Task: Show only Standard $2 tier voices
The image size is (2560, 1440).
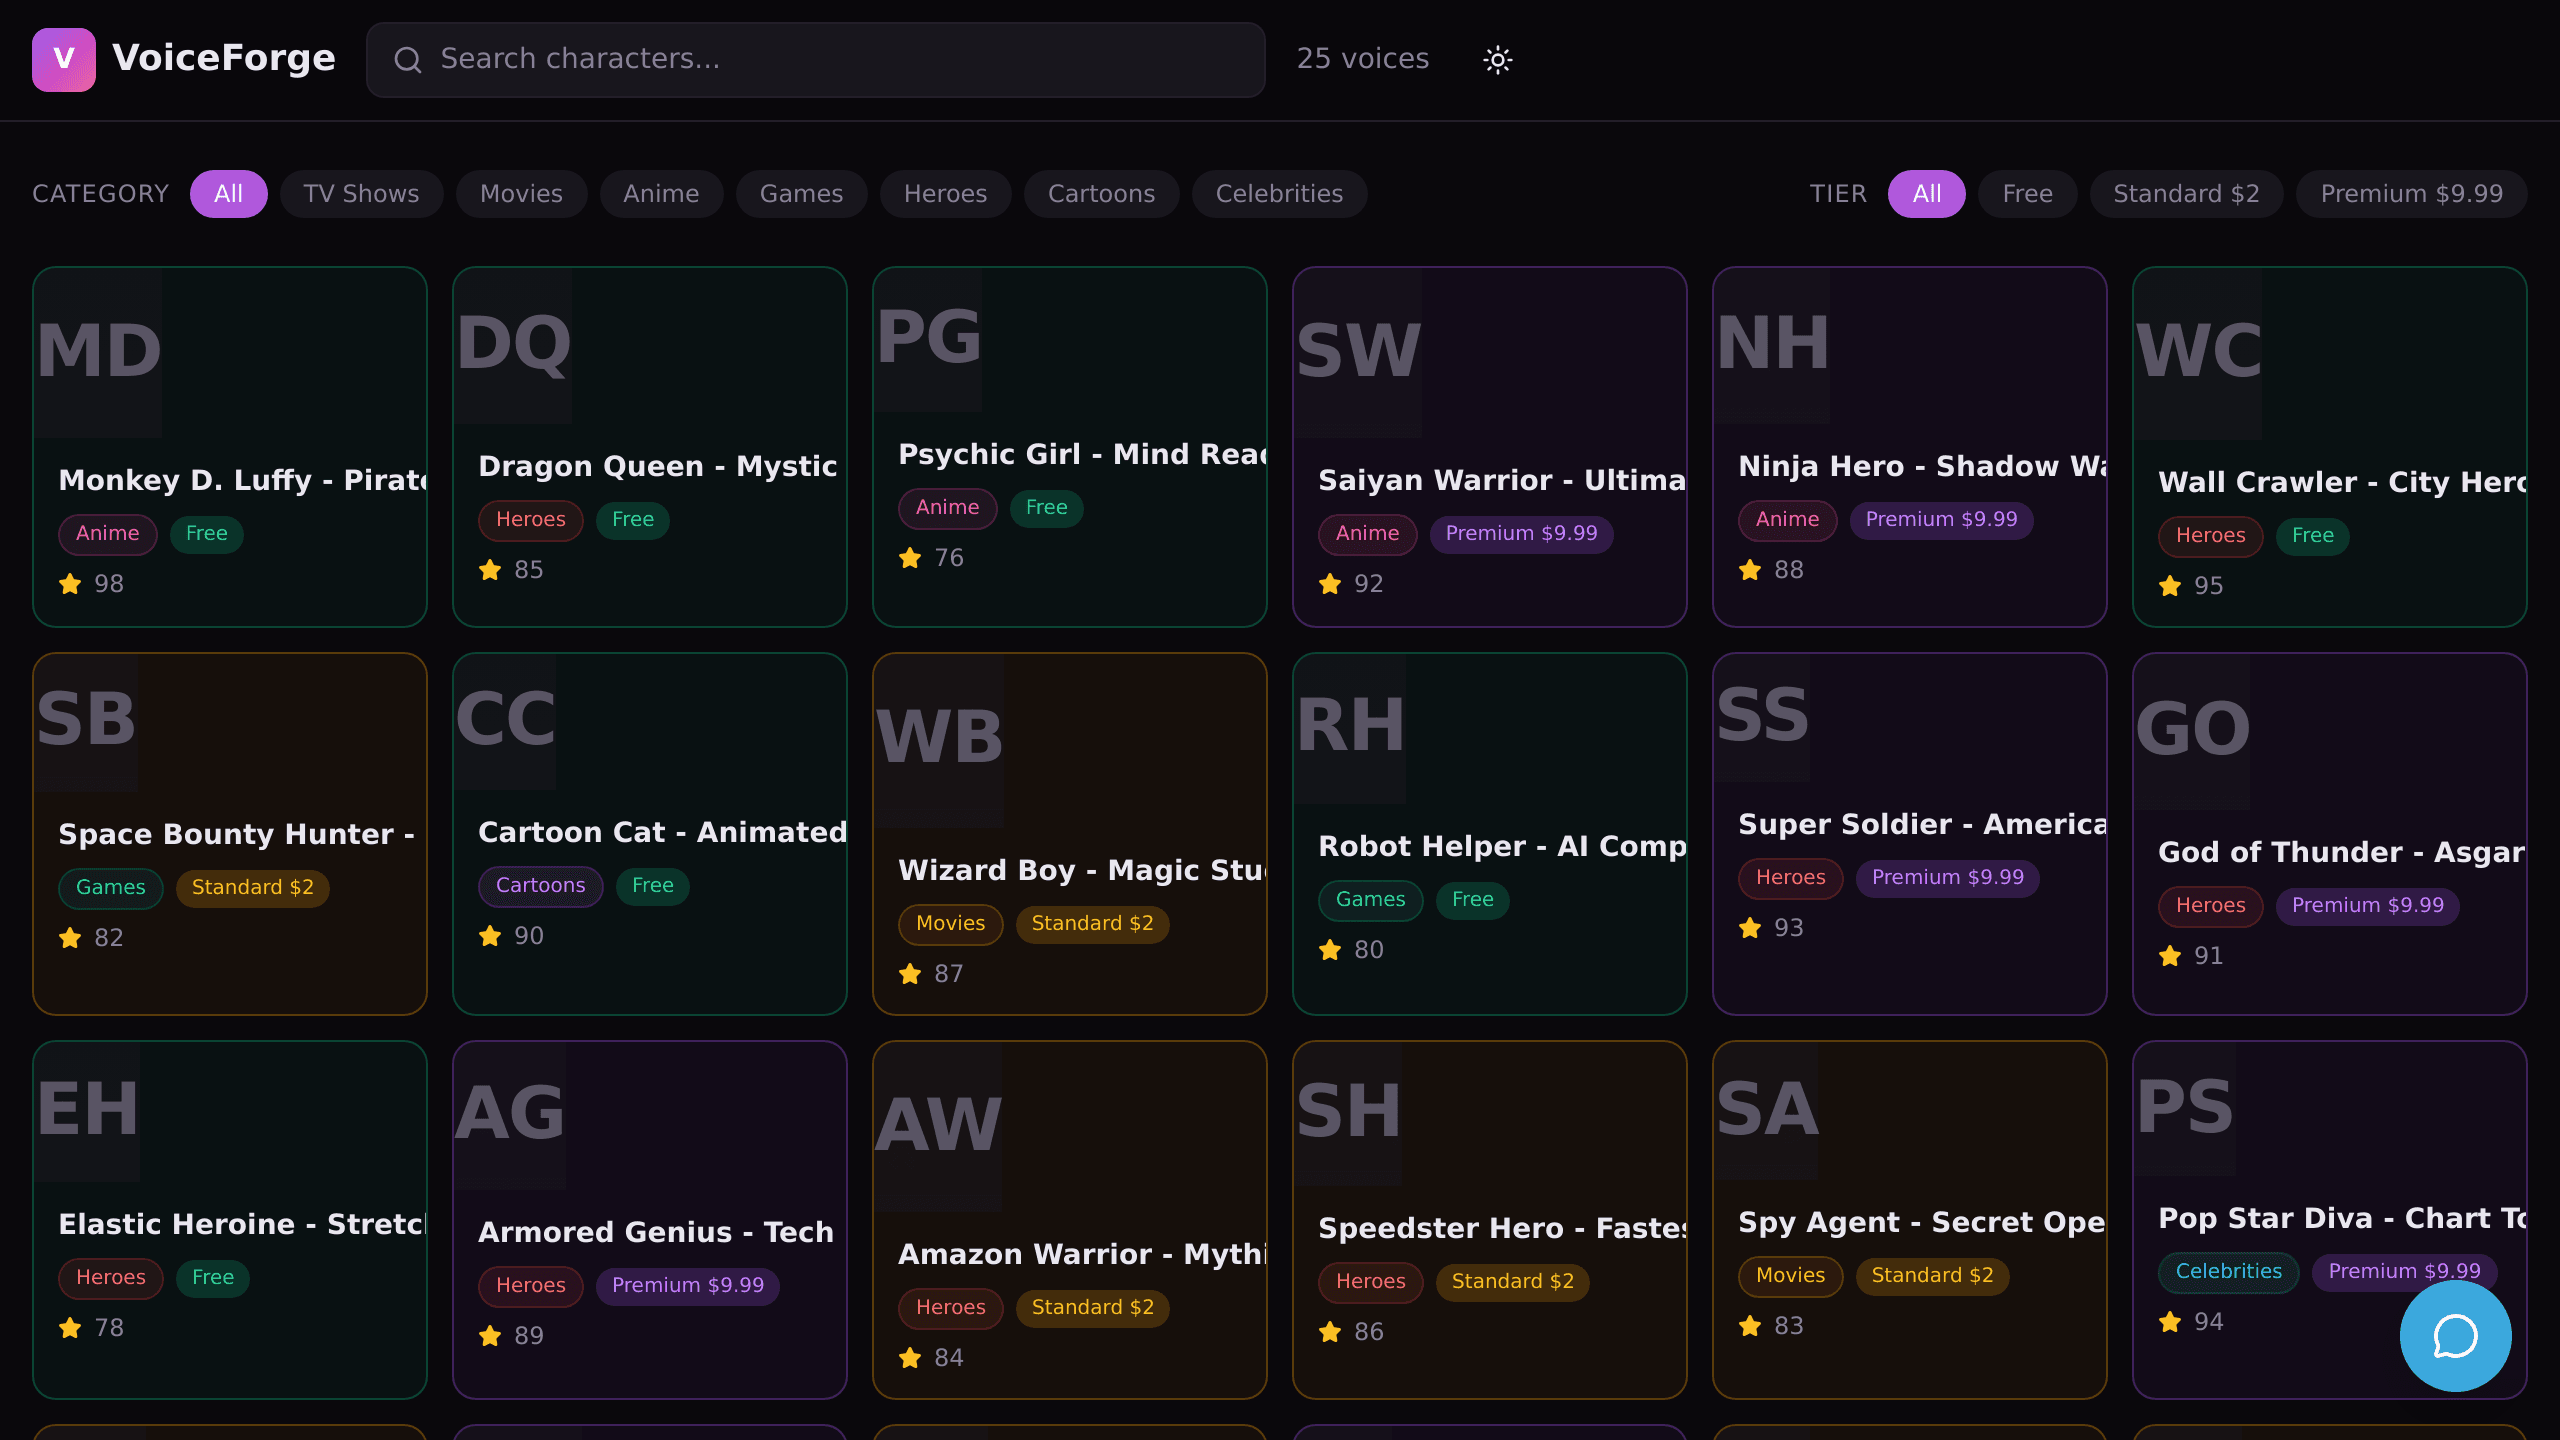Action: 2186,194
